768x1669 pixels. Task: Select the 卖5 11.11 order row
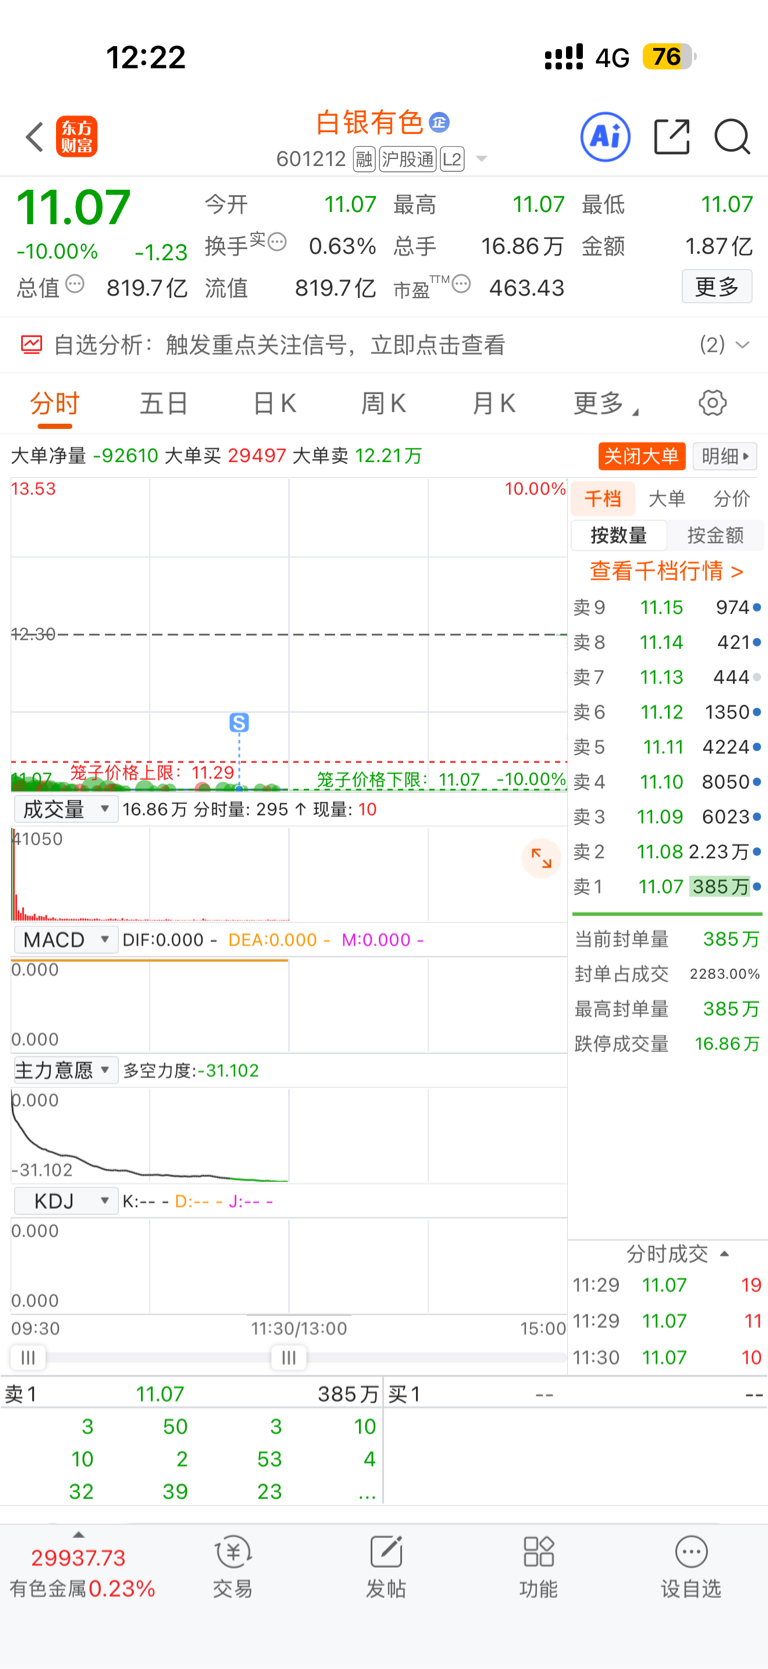[667, 747]
